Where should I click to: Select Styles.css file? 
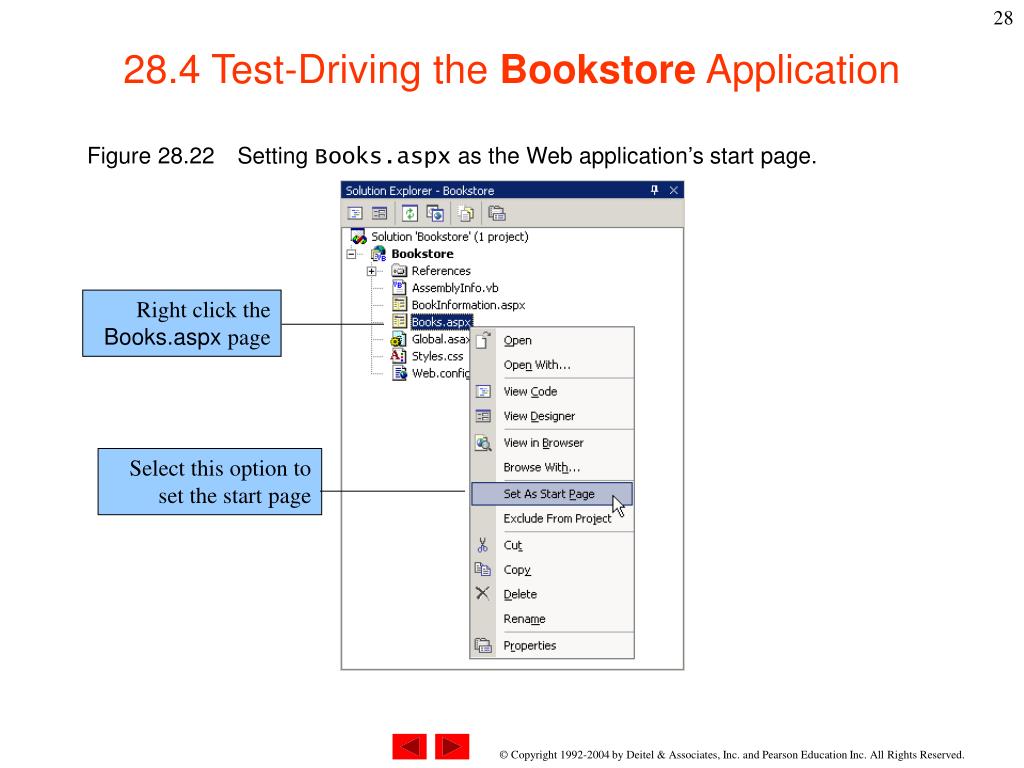point(437,356)
